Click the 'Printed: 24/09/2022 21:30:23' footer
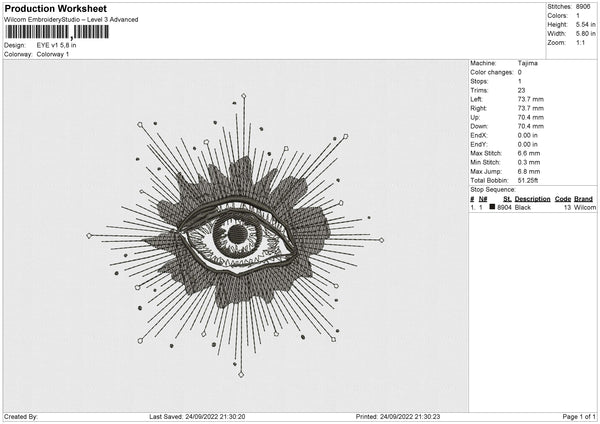600x424 pixels. click(x=398, y=416)
